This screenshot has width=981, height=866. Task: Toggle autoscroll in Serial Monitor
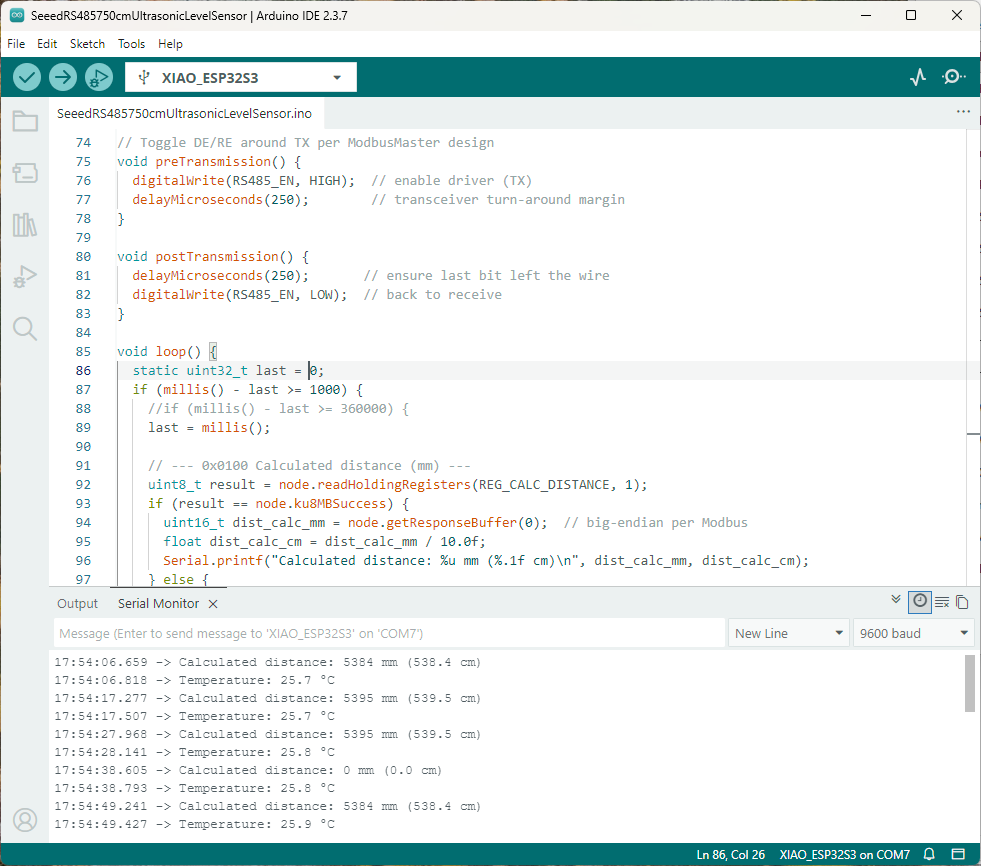click(x=896, y=600)
